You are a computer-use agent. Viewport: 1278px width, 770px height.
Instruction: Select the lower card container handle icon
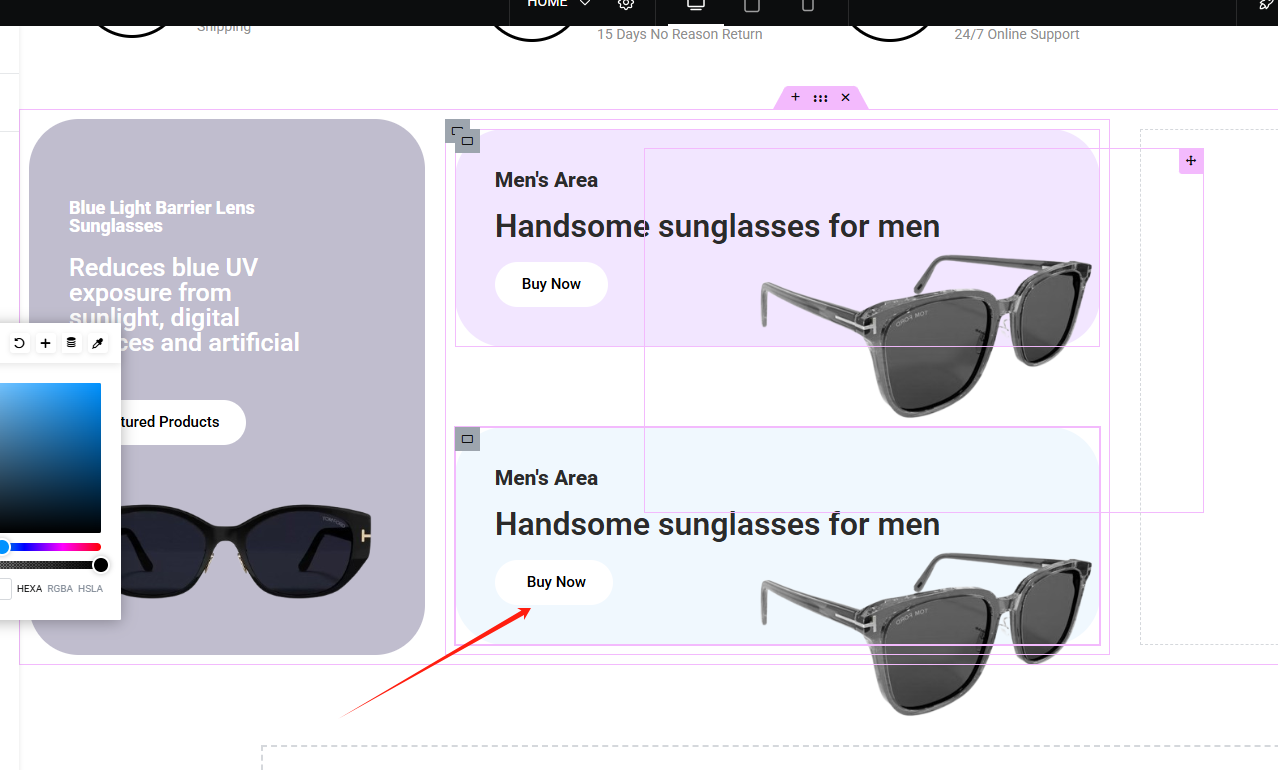pos(467,439)
